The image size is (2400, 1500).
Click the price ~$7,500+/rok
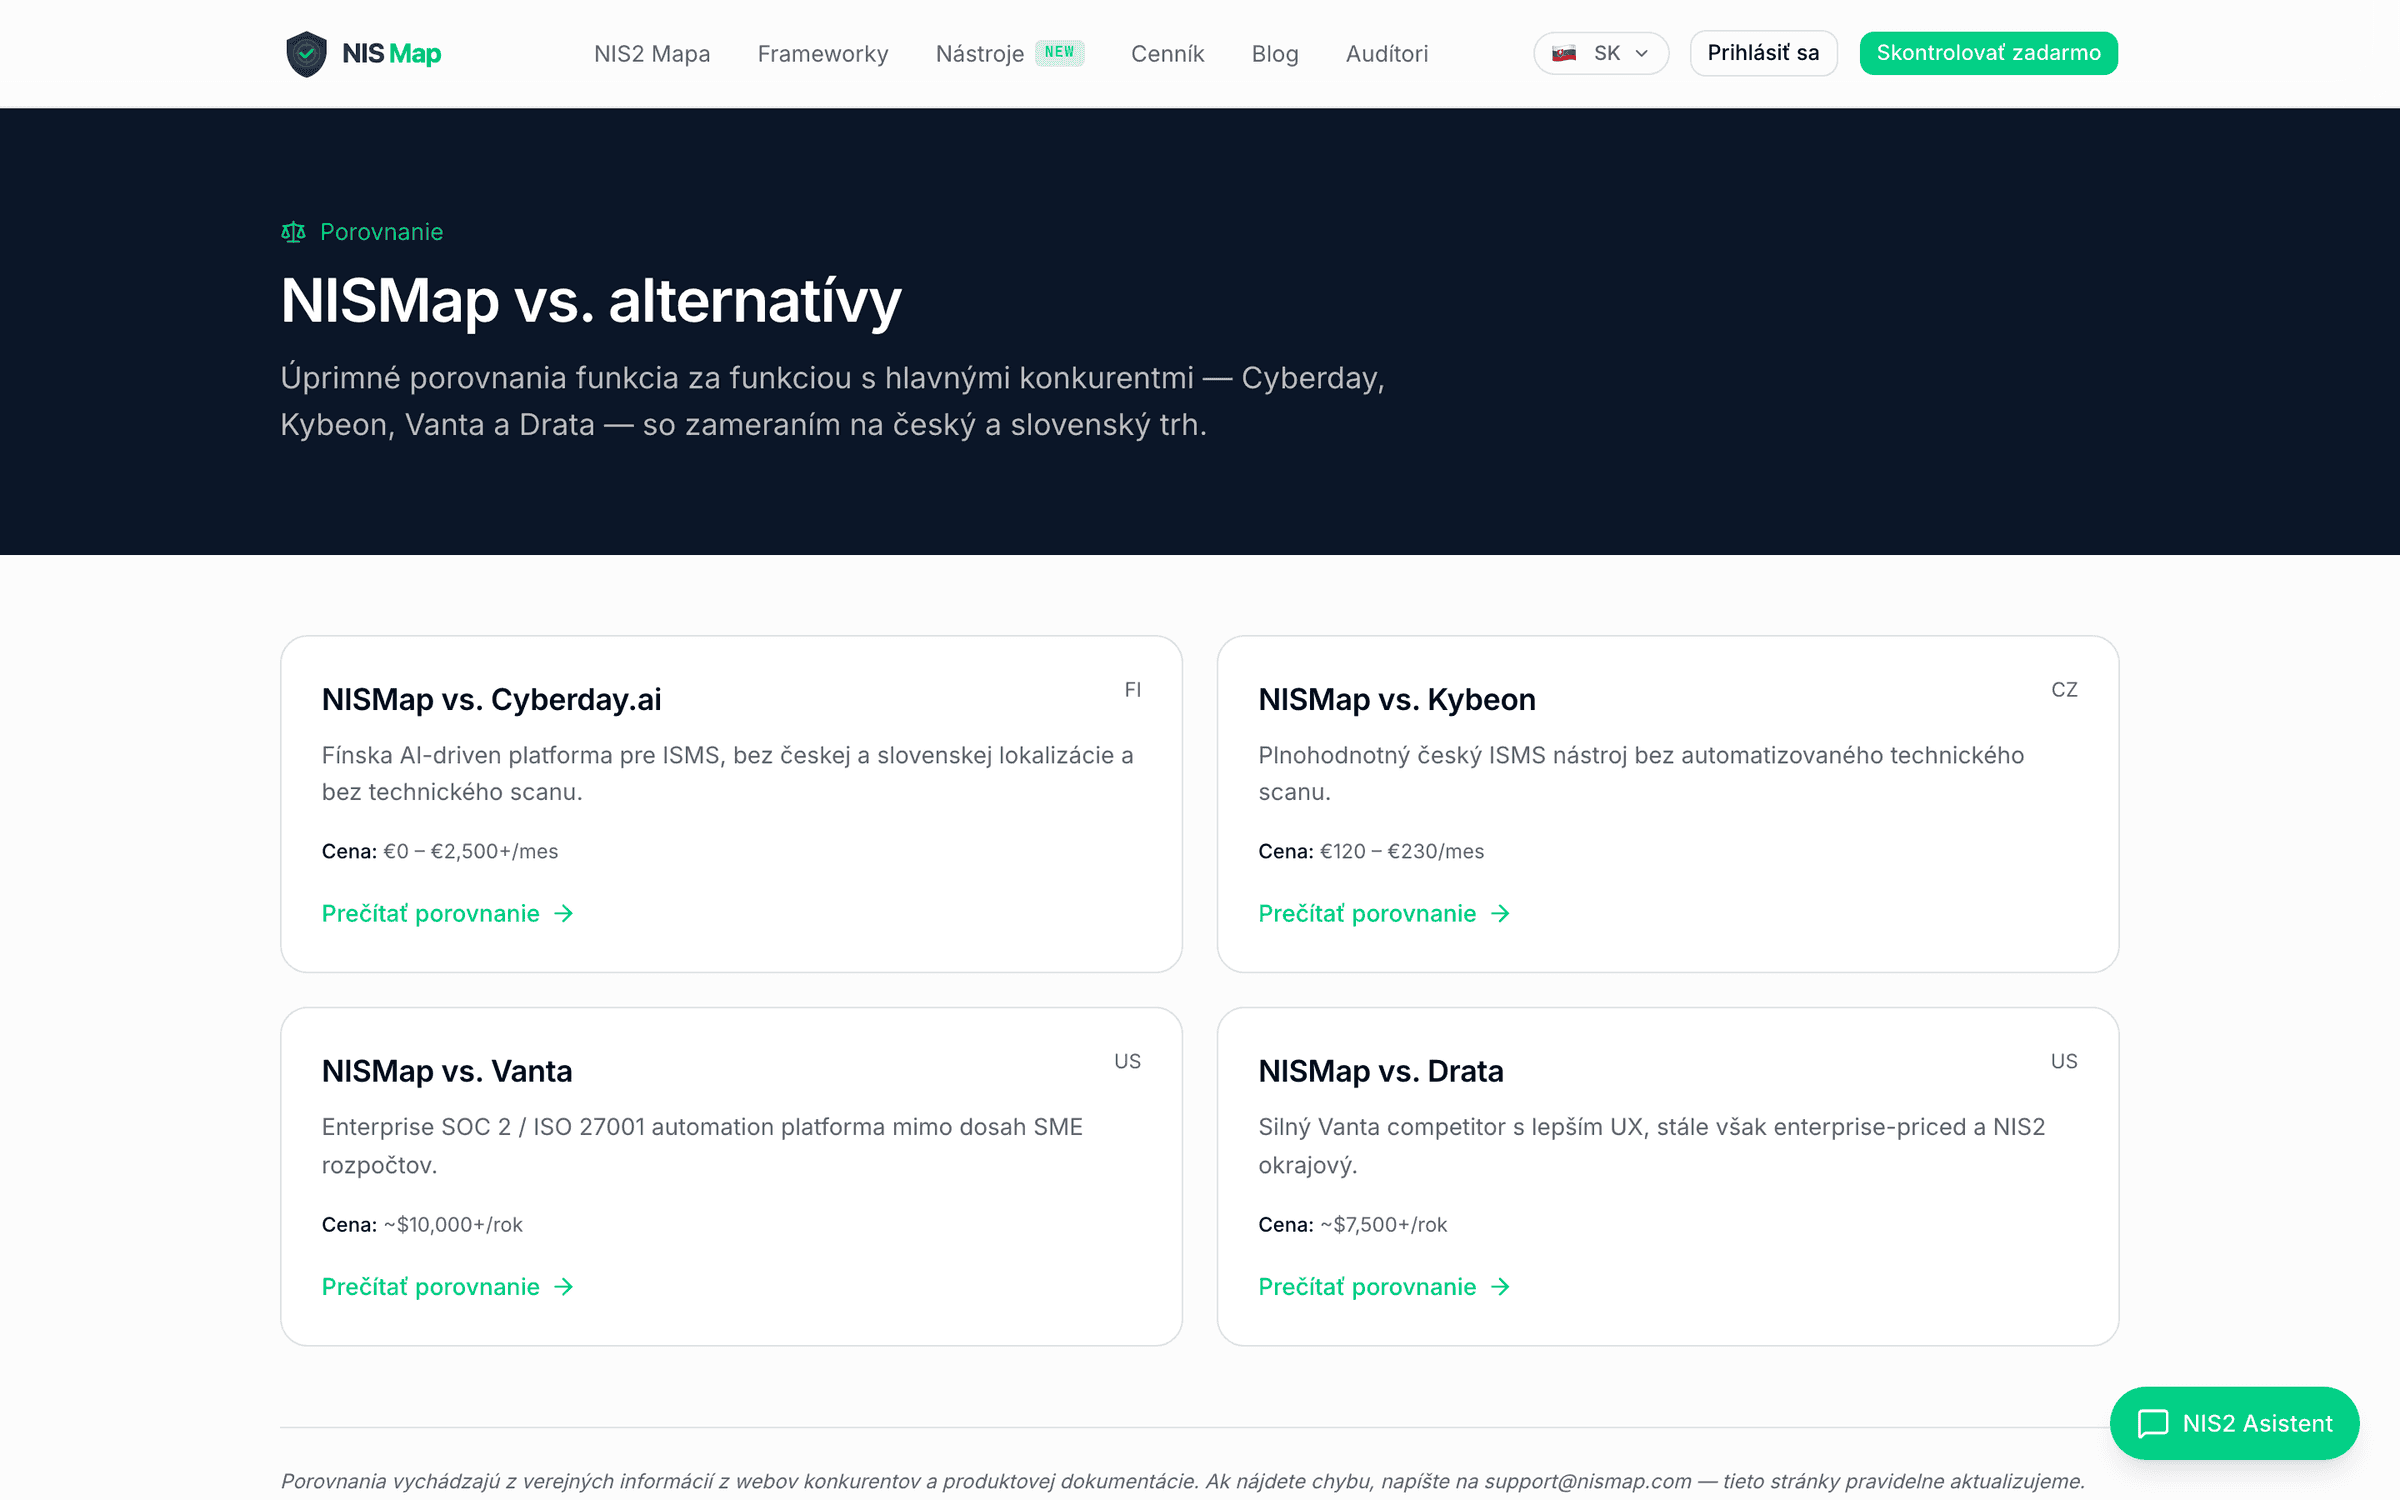[1384, 1225]
